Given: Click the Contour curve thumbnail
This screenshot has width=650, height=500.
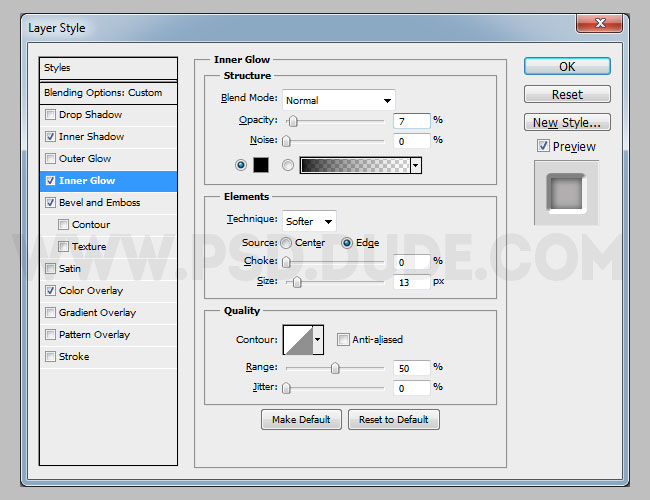Looking at the screenshot, I should 297,340.
